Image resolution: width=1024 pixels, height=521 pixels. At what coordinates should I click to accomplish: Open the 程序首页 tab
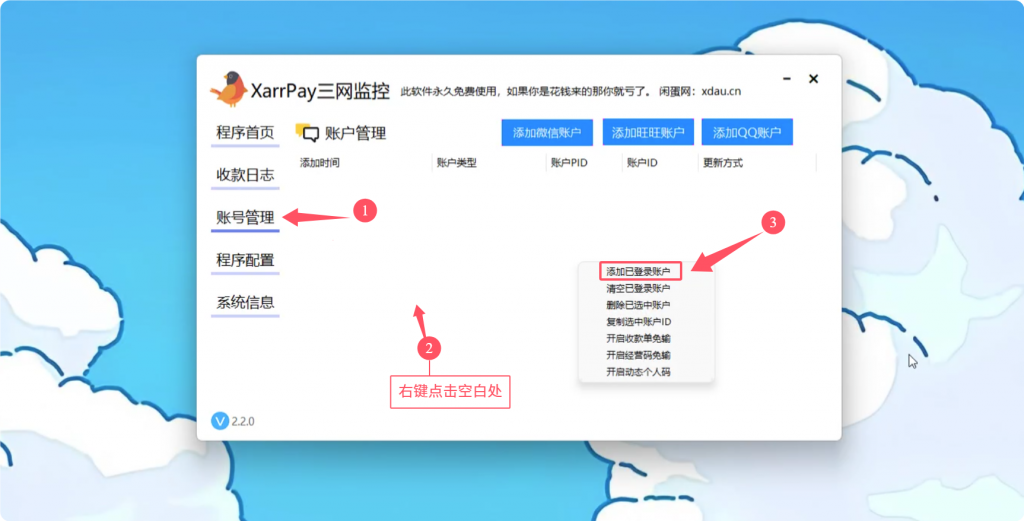pos(245,133)
